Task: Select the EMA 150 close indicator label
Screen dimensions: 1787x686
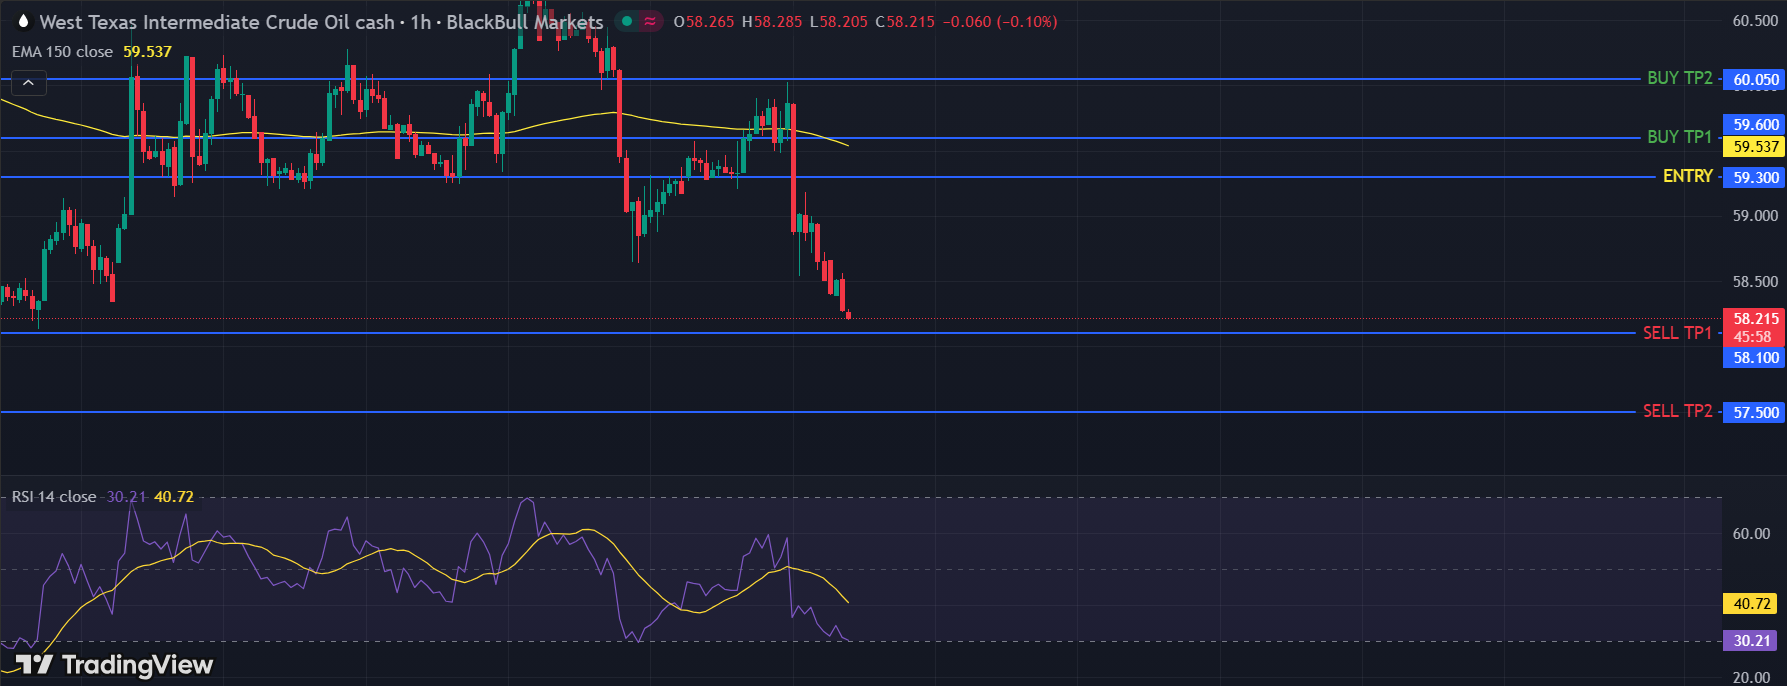Action: pyautogui.click(x=62, y=52)
